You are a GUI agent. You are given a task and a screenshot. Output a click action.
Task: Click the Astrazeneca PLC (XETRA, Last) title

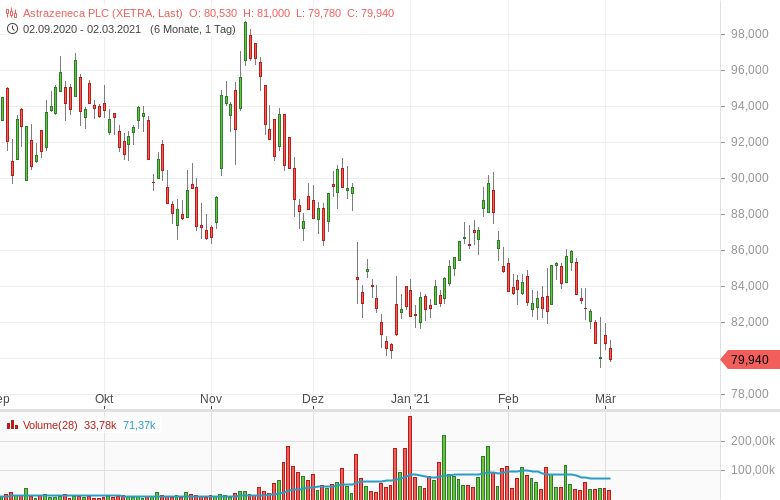(102, 13)
